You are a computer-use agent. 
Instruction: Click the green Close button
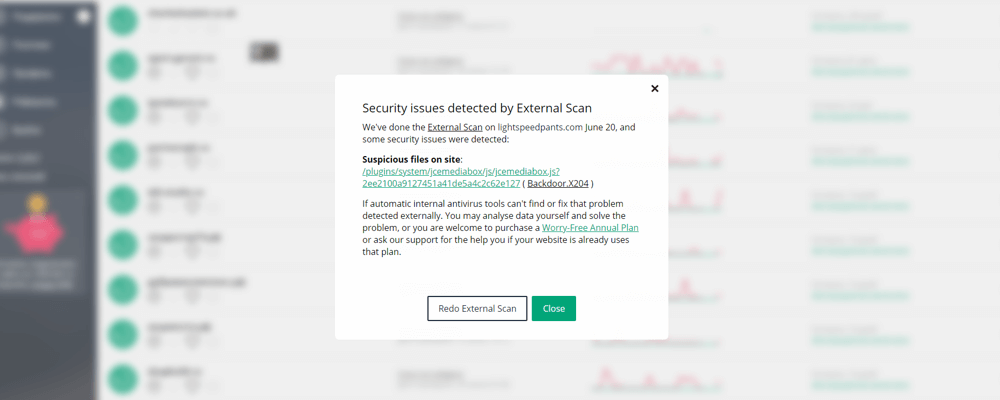pyautogui.click(x=554, y=308)
